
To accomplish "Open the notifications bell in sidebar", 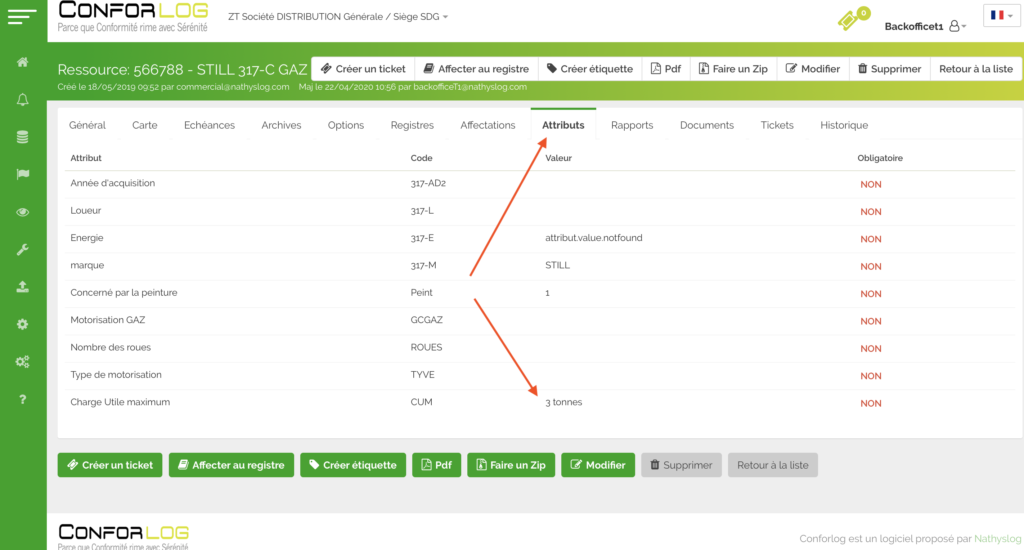I will click(x=22, y=99).
